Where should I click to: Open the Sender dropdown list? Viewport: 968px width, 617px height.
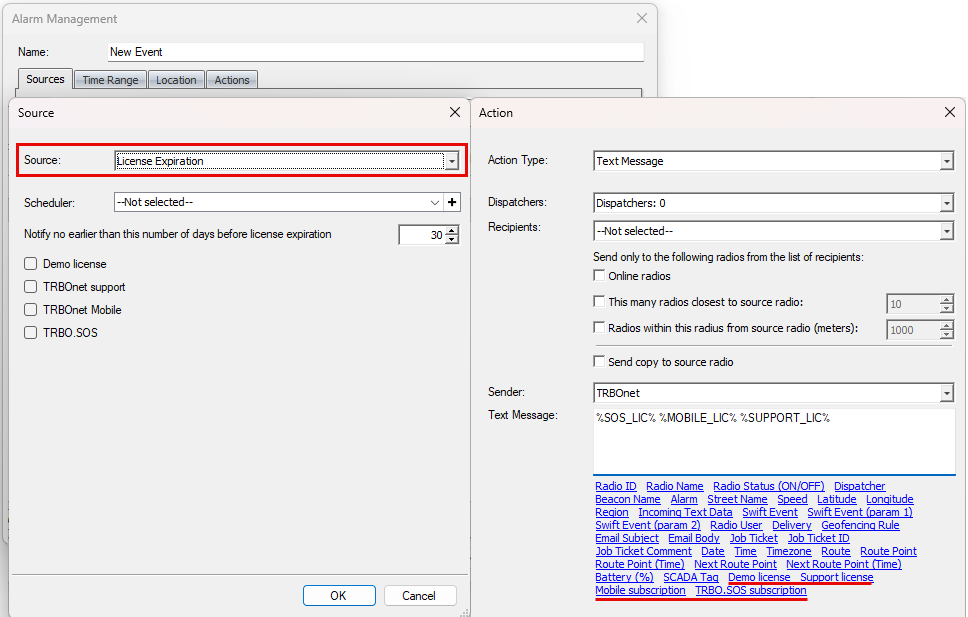click(946, 394)
